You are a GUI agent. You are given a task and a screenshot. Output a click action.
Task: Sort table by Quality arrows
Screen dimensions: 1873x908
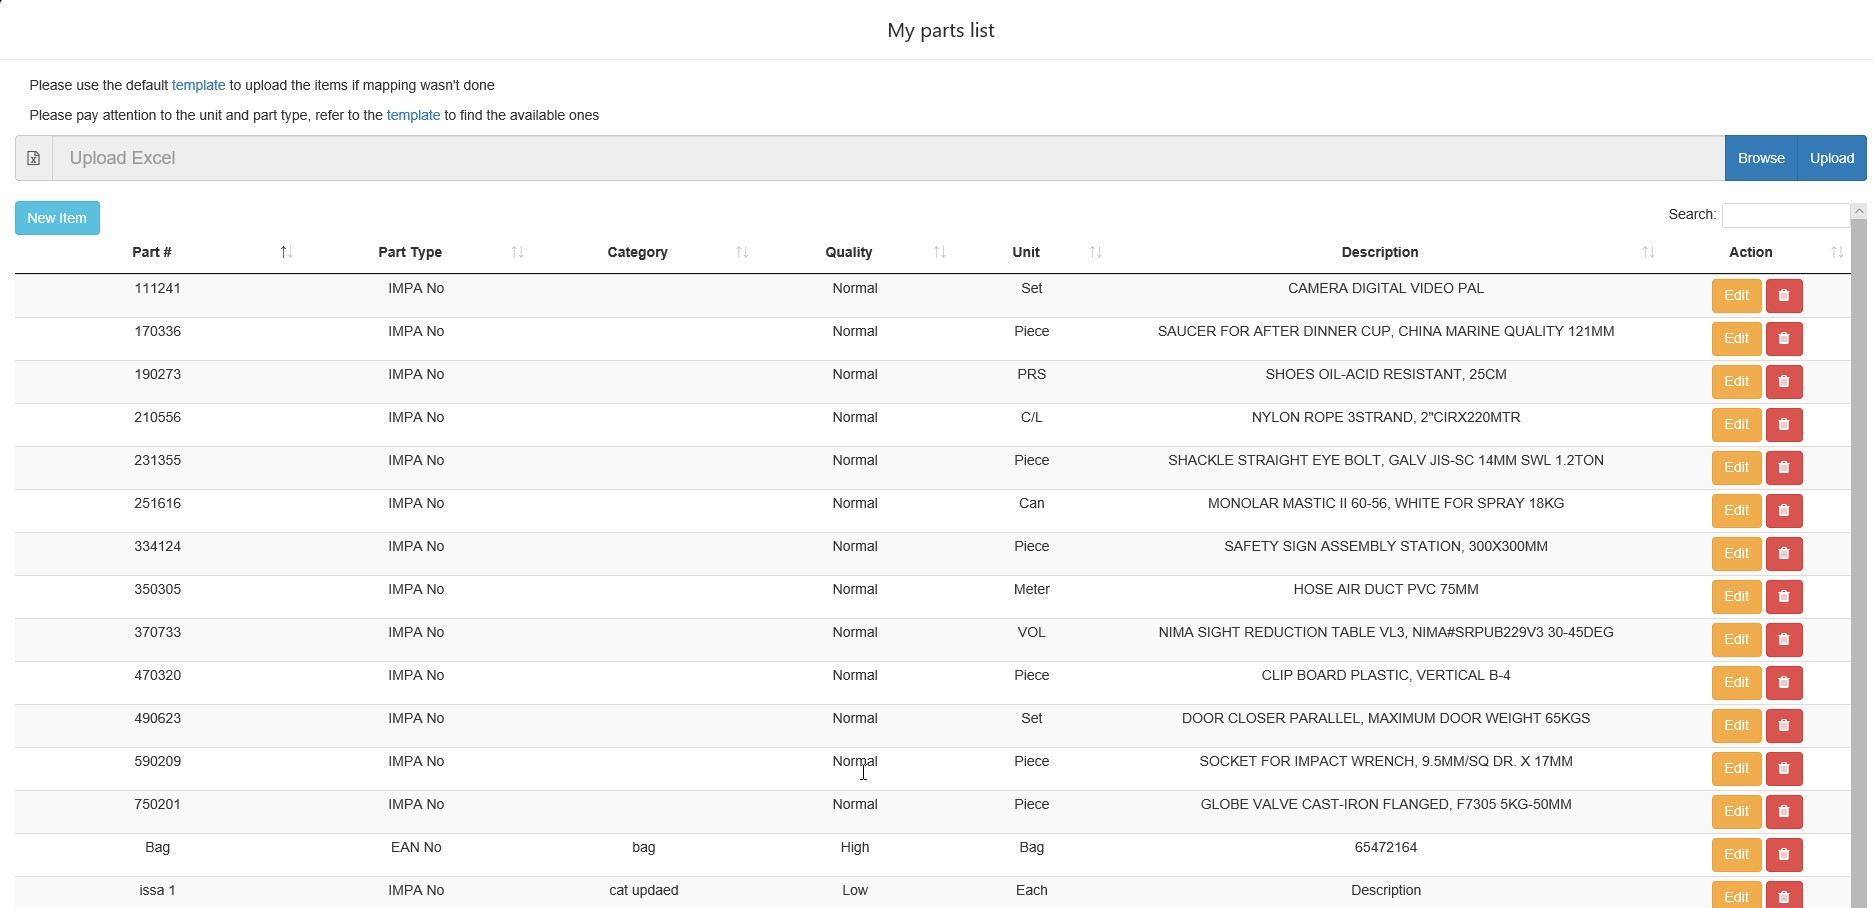click(x=940, y=252)
